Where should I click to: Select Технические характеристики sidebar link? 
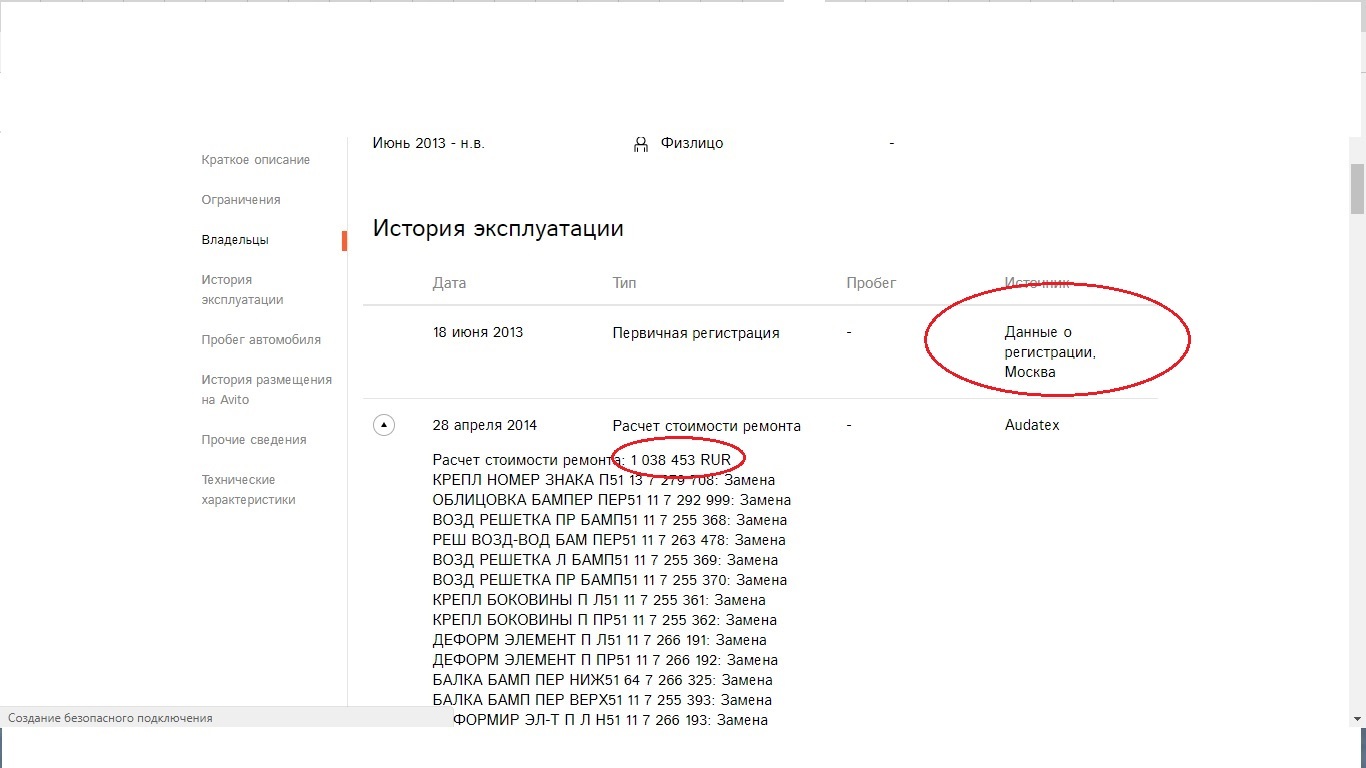pos(248,490)
